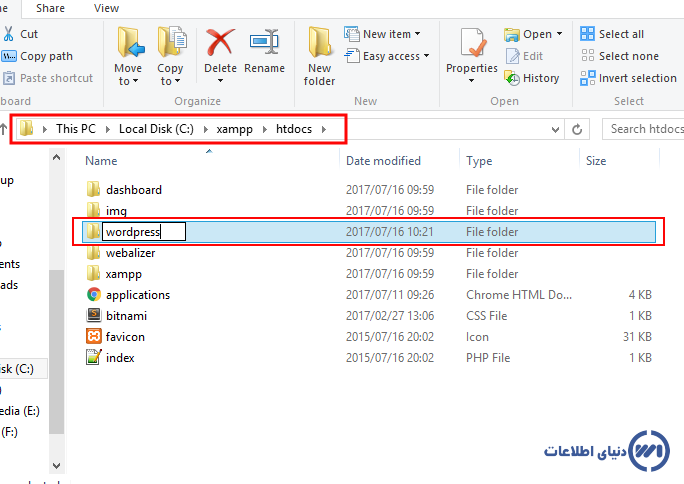Click the Search htdocs field
Image resolution: width=684 pixels, height=484 pixels.
tap(643, 129)
